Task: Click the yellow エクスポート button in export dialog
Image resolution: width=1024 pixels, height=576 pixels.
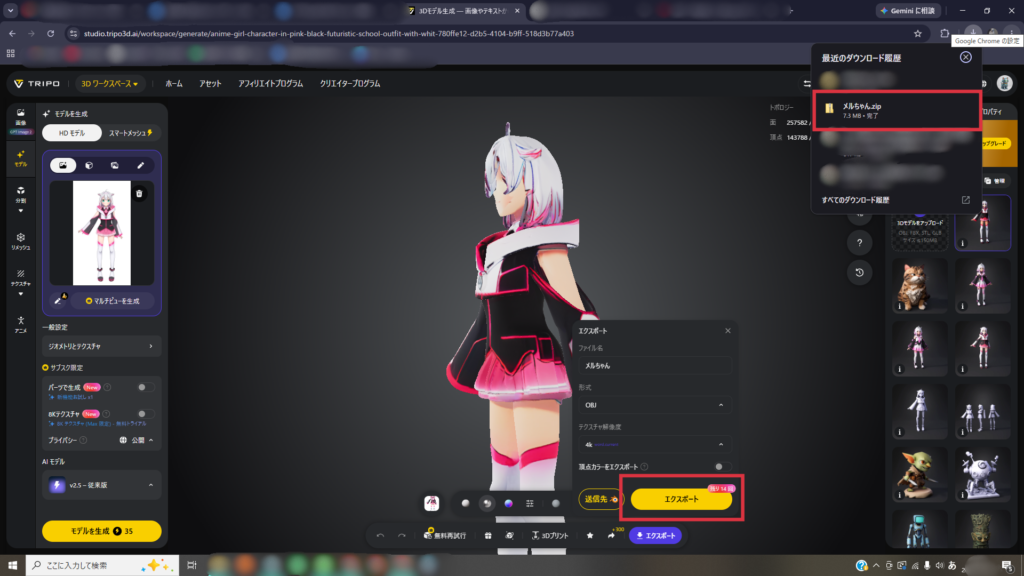Action: tap(681, 499)
